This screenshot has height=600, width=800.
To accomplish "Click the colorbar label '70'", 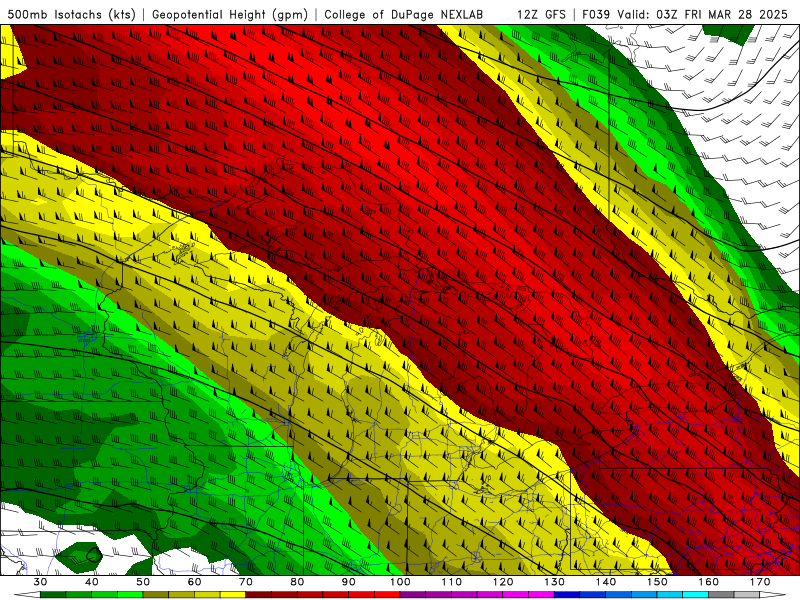I will pyautogui.click(x=246, y=582).
